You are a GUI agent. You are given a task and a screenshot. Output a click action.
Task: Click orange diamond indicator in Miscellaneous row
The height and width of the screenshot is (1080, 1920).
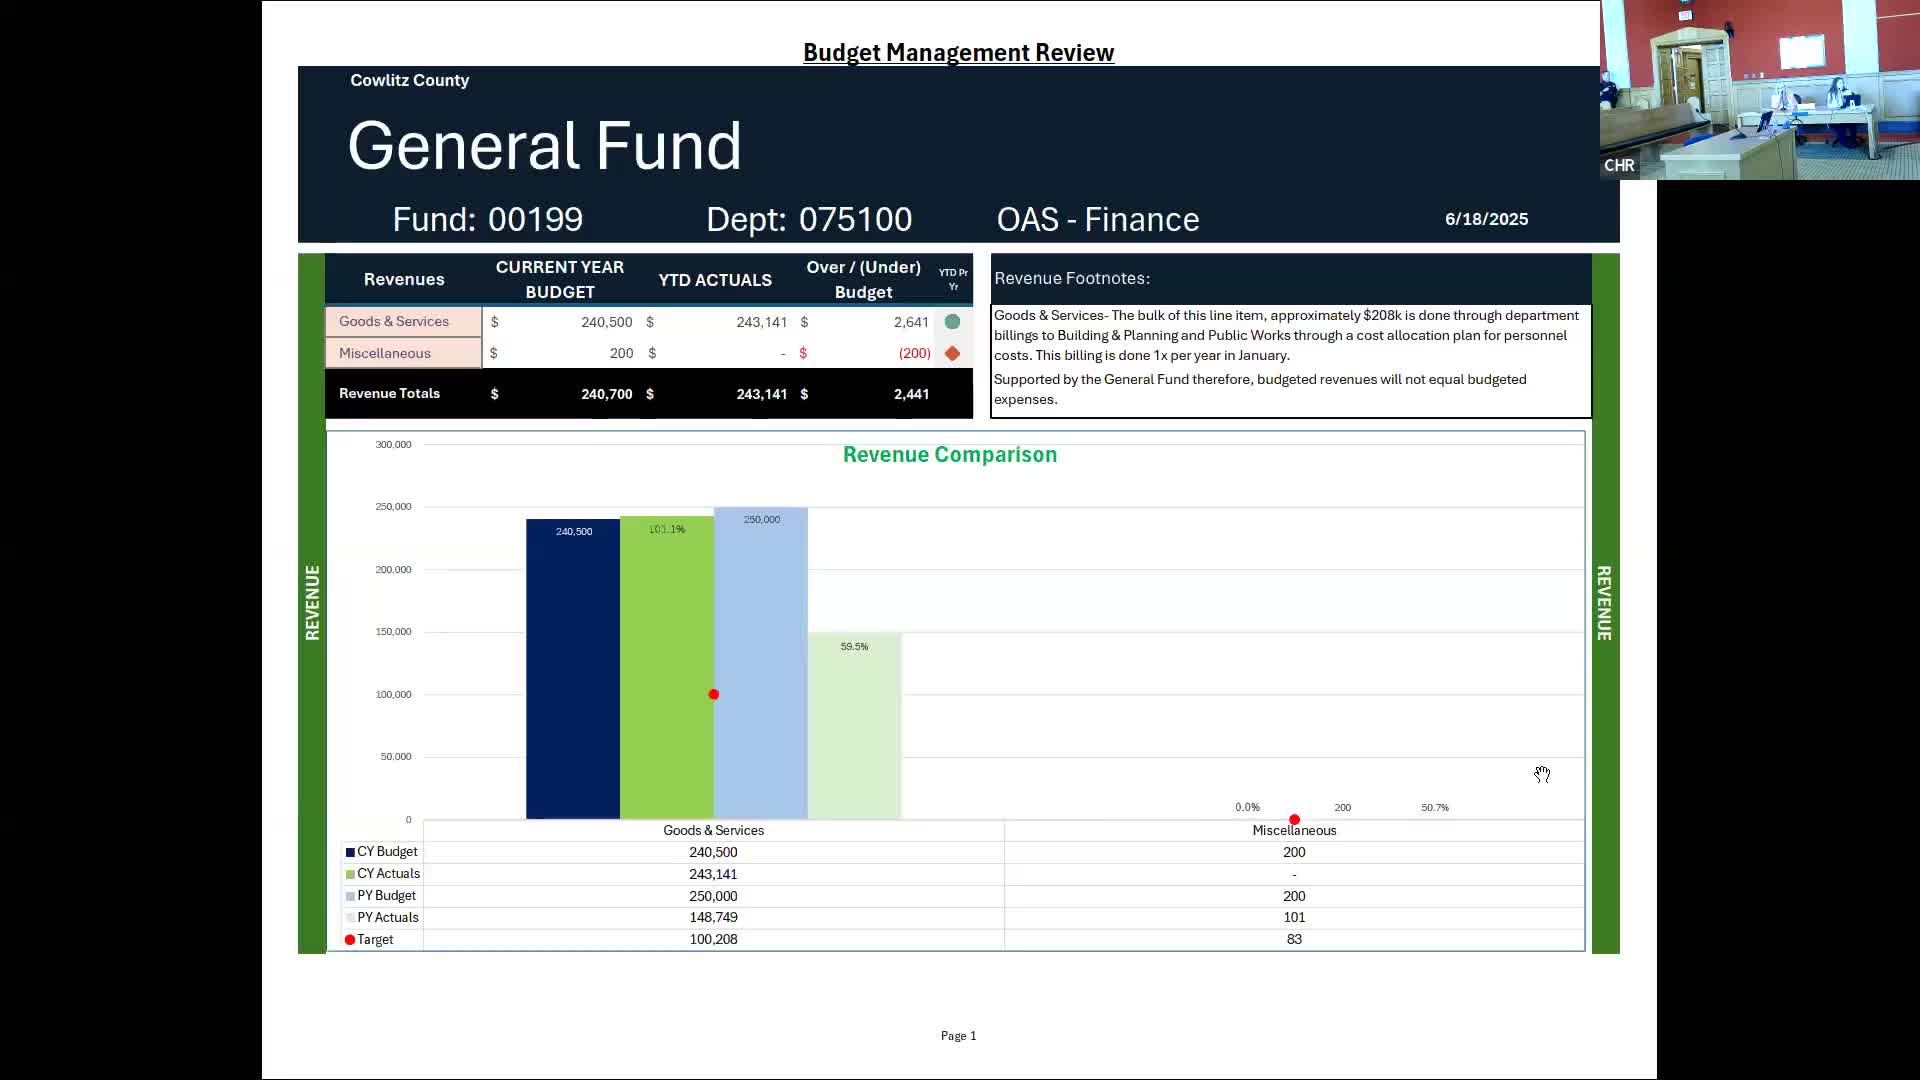click(952, 353)
